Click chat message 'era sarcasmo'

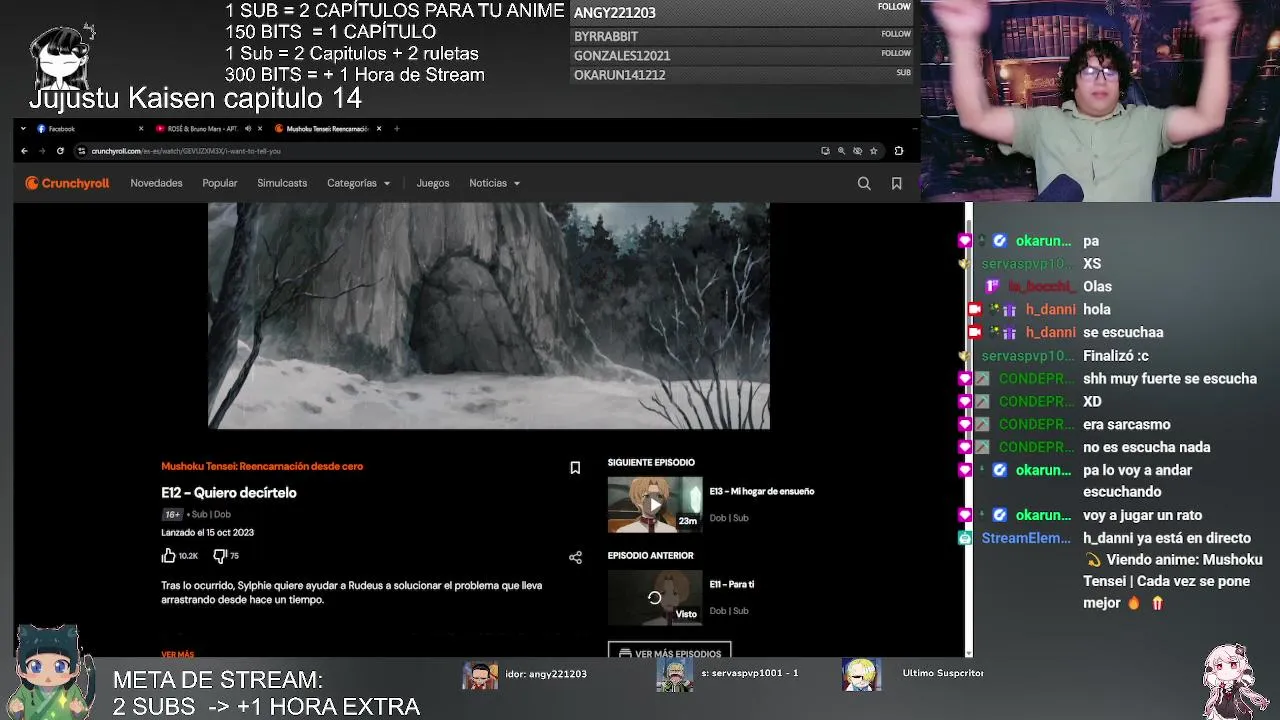click(1127, 424)
